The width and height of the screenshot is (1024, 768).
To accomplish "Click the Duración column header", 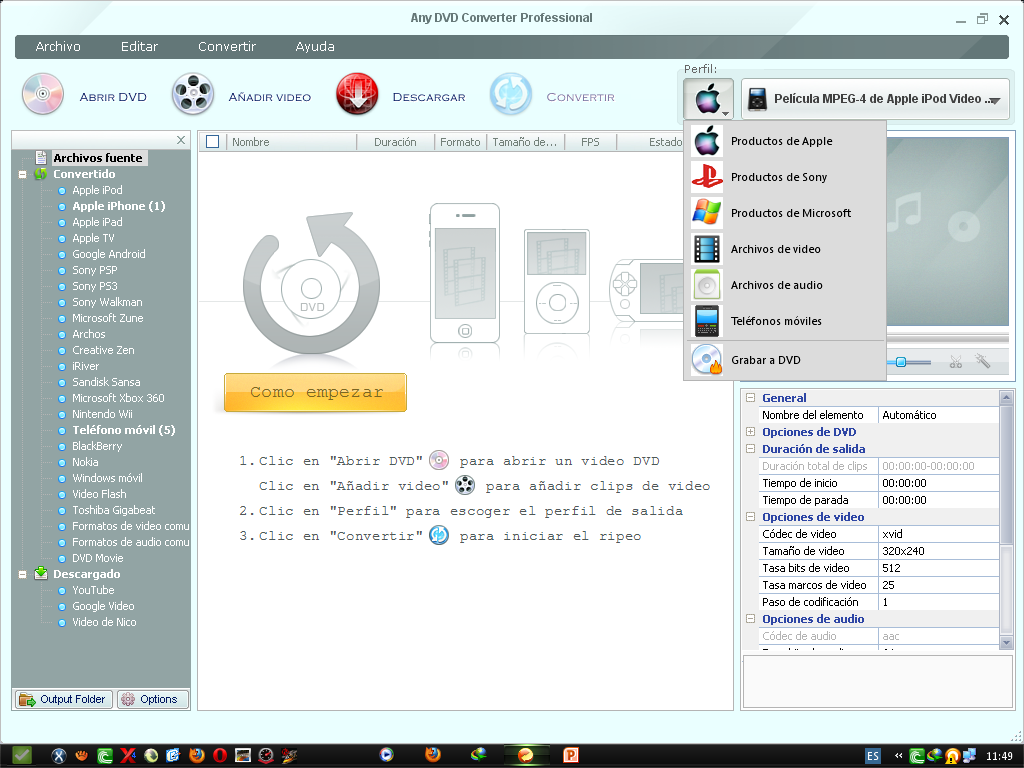I will pyautogui.click(x=396, y=142).
